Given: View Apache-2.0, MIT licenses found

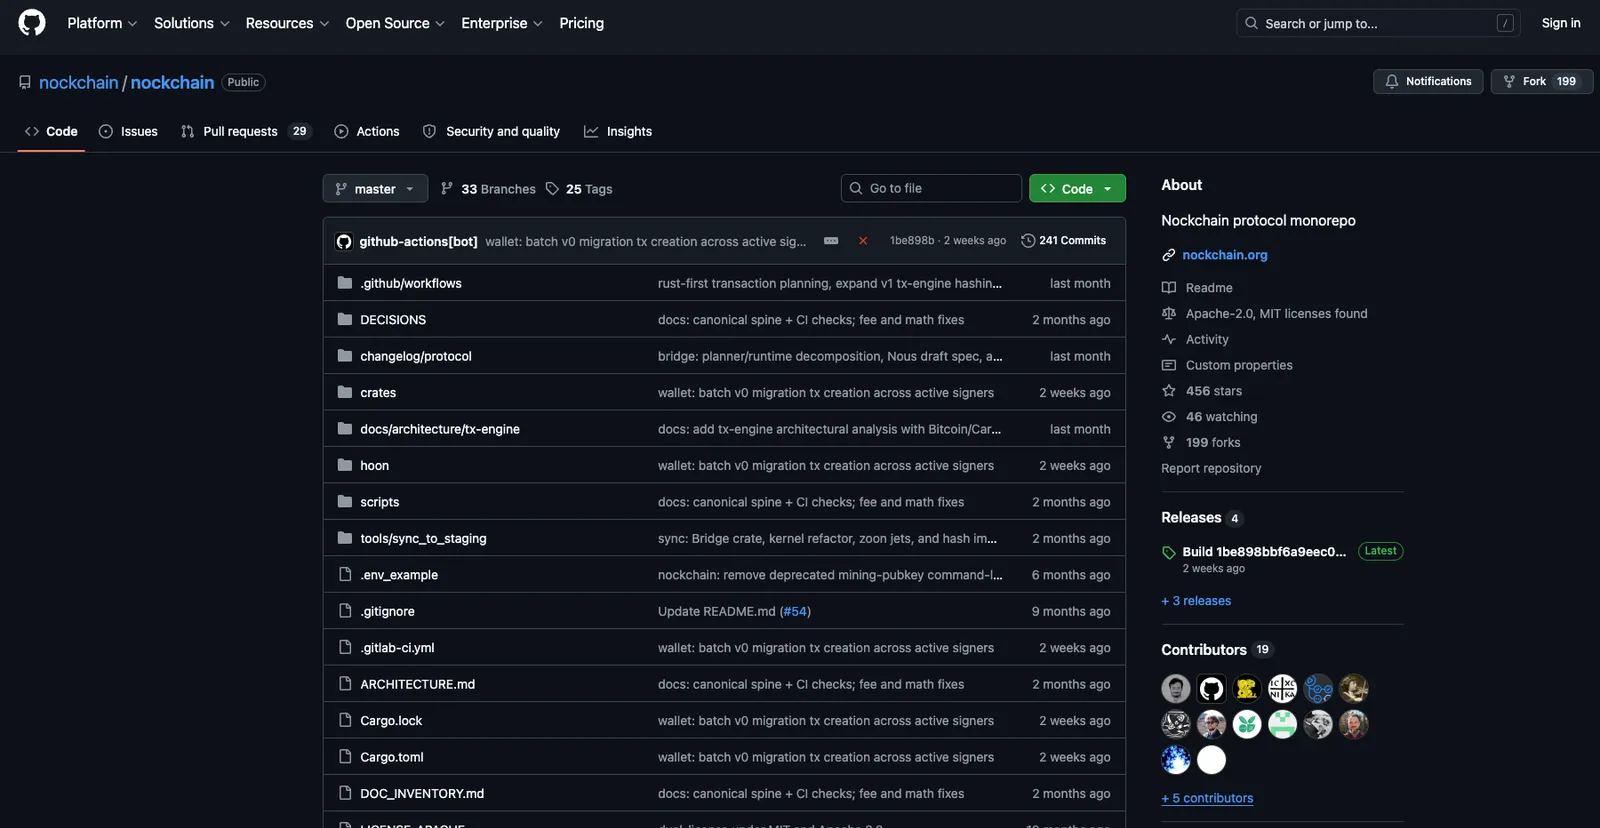Looking at the screenshot, I should [x=1276, y=314].
